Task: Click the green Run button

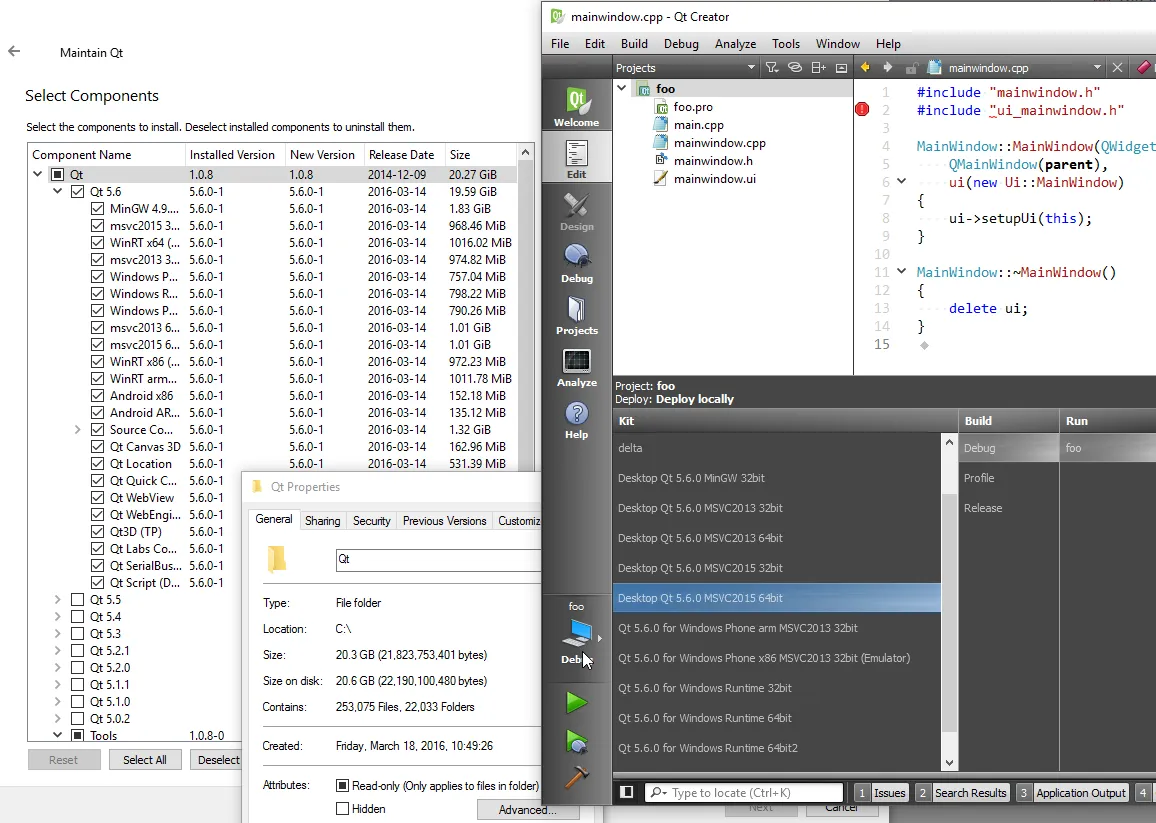Action: [577, 703]
